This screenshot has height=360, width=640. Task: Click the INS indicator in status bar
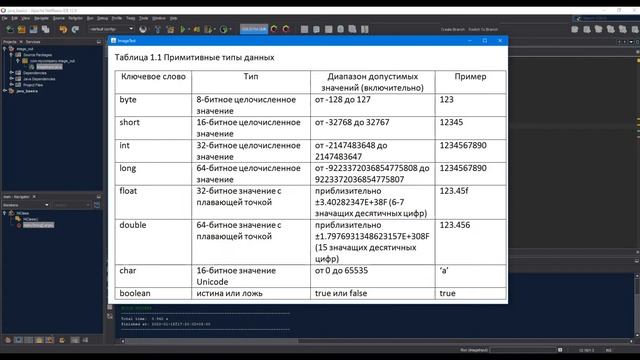tap(608, 350)
